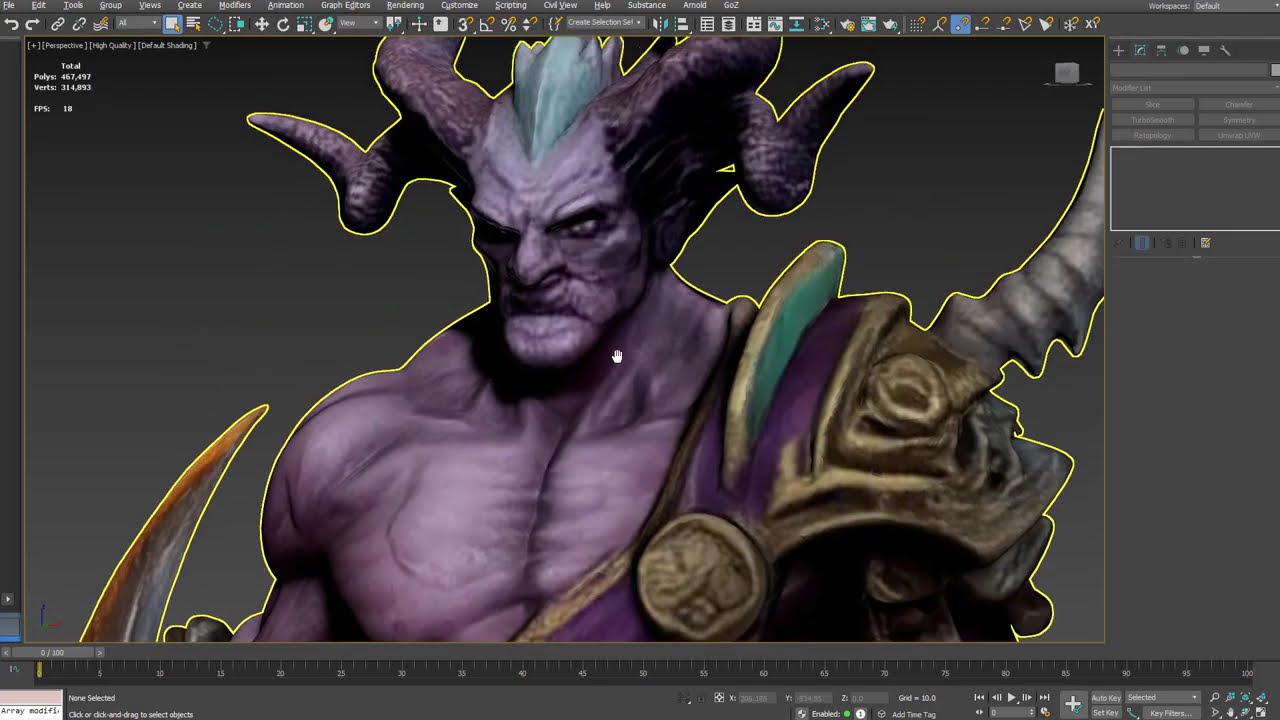Open the reference coordinate 'View' dropdown
Viewport: 1280px width, 720px height.
(x=359, y=23)
